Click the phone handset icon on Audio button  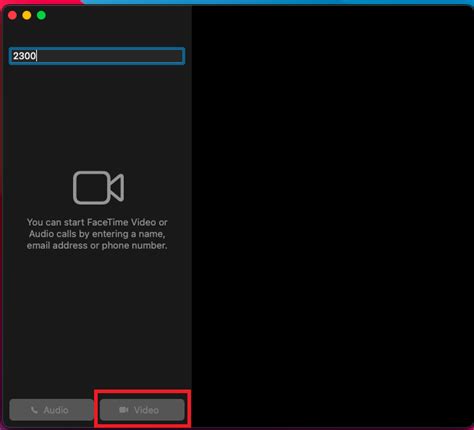34,410
